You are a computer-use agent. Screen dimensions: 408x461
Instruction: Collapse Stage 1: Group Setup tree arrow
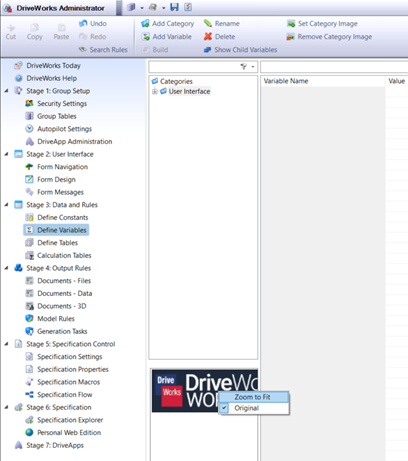point(7,91)
